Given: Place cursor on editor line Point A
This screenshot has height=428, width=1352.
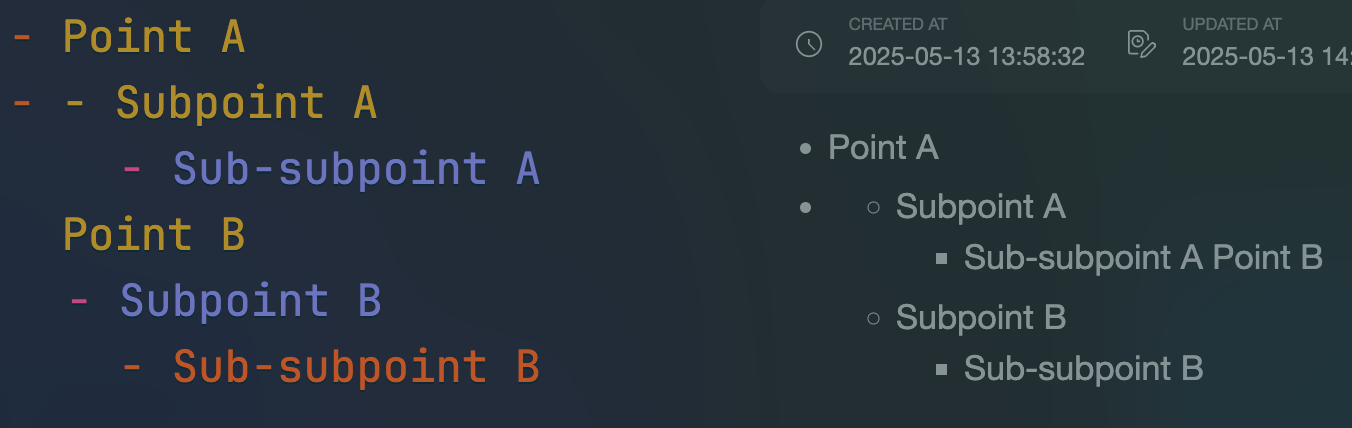Looking at the screenshot, I should click(154, 38).
